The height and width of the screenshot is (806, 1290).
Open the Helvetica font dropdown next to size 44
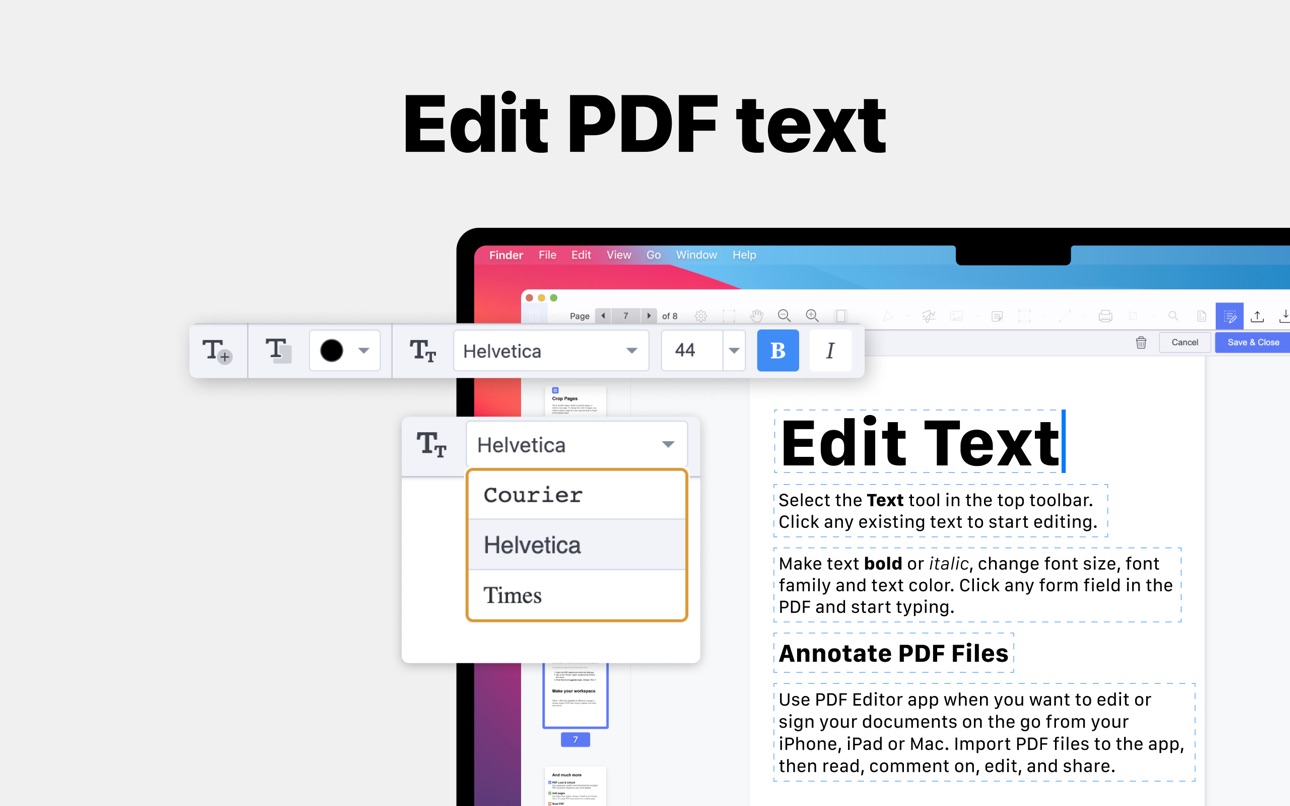(551, 351)
